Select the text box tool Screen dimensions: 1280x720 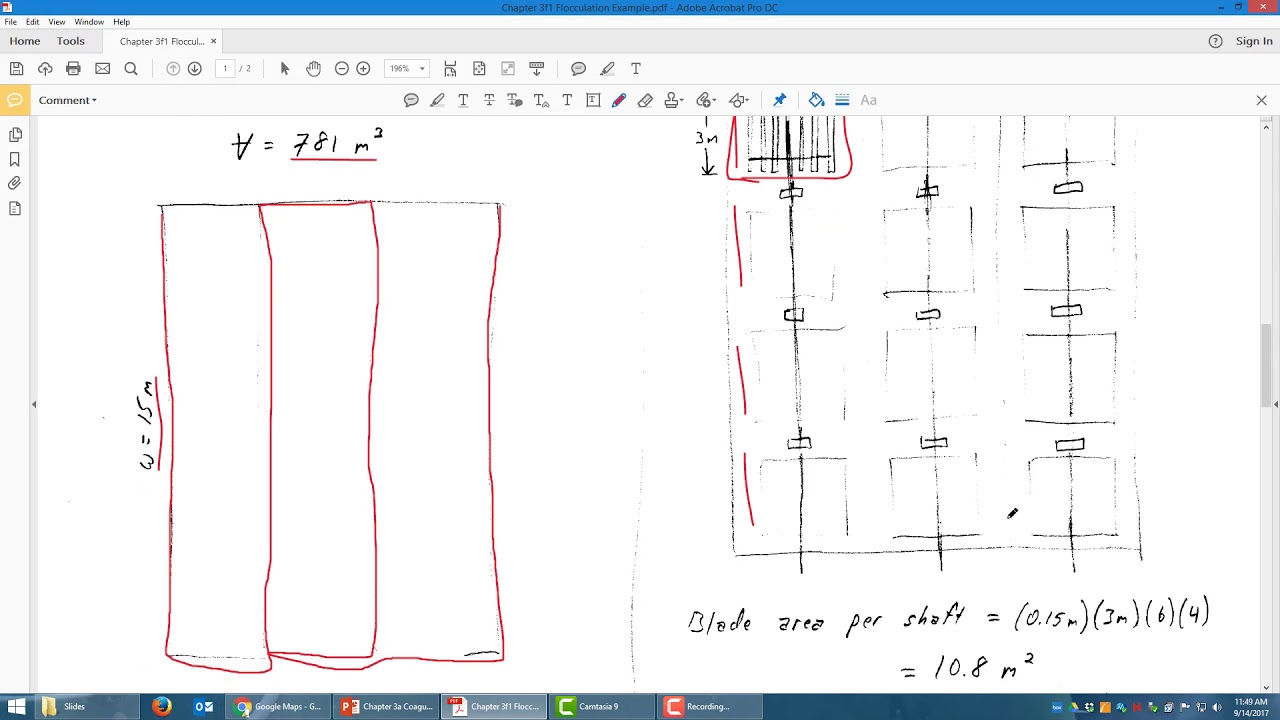tap(593, 100)
